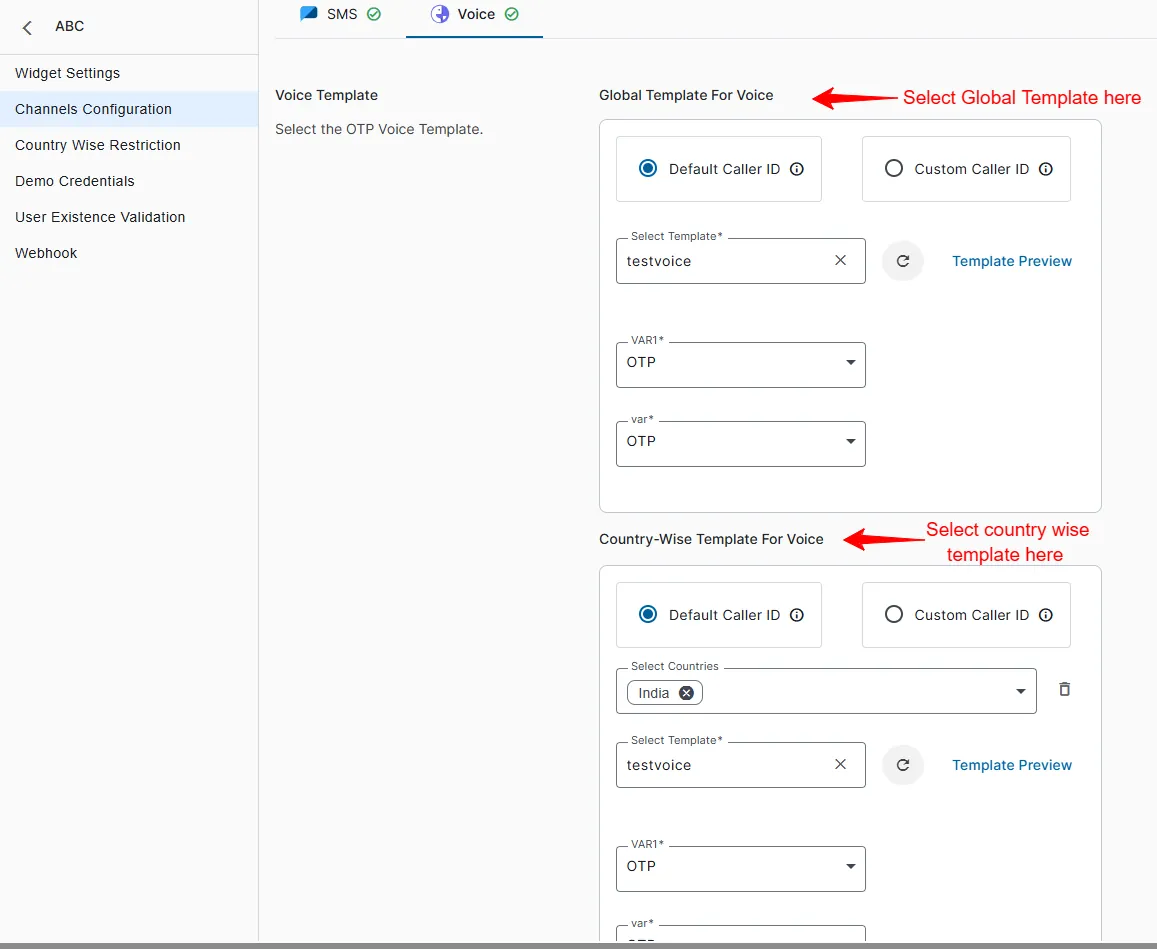Select Global Default Caller ID radio
Image resolution: width=1157 pixels, height=949 pixels.
coord(648,168)
